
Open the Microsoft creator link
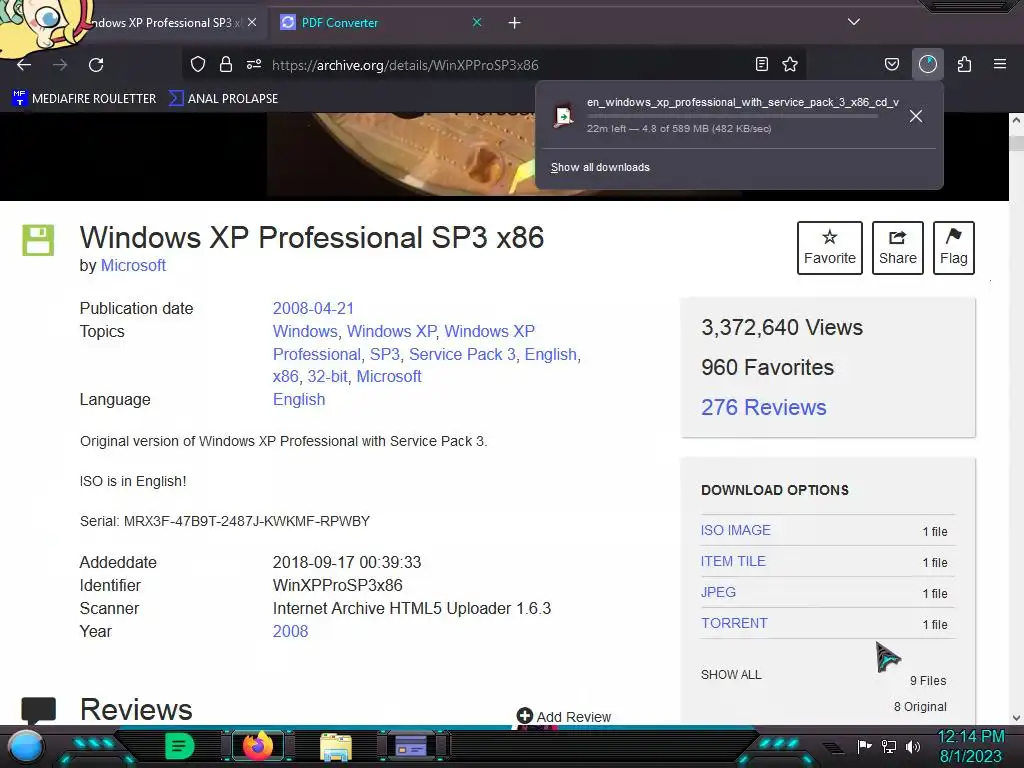click(133, 265)
